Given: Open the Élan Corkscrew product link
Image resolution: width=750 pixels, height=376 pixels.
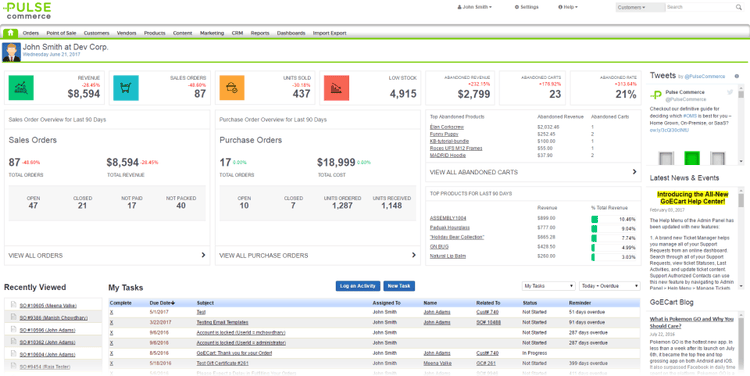Looking at the screenshot, I should coord(447,127).
